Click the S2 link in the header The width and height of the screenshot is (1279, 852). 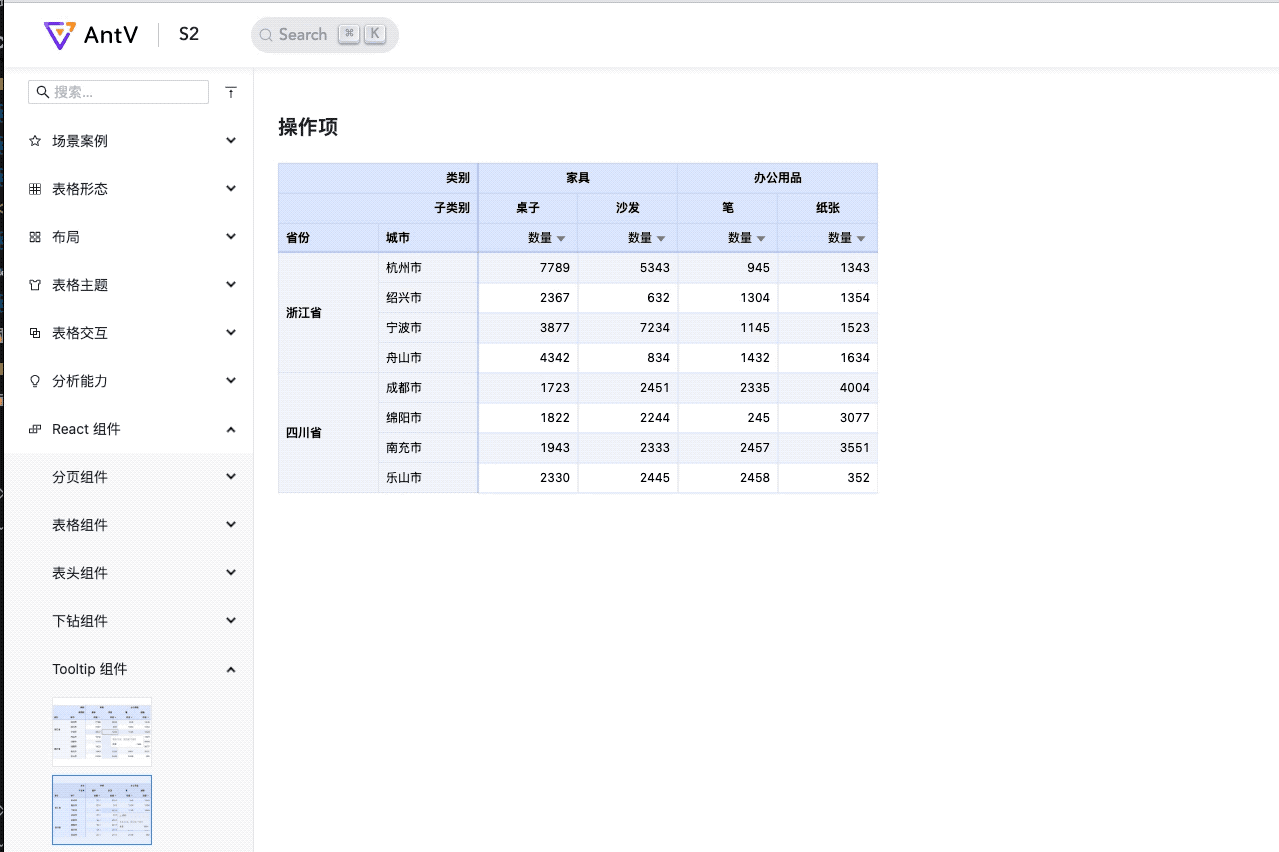click(188, 33)
